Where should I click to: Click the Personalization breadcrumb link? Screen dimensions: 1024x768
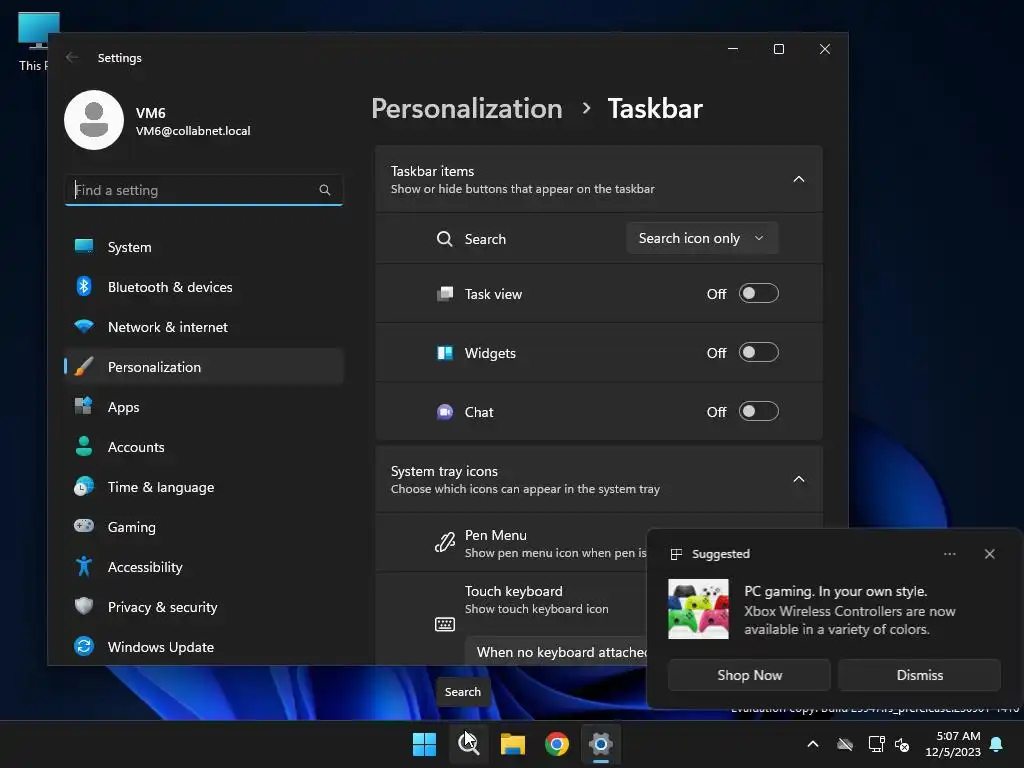click(x=467, y=108)
